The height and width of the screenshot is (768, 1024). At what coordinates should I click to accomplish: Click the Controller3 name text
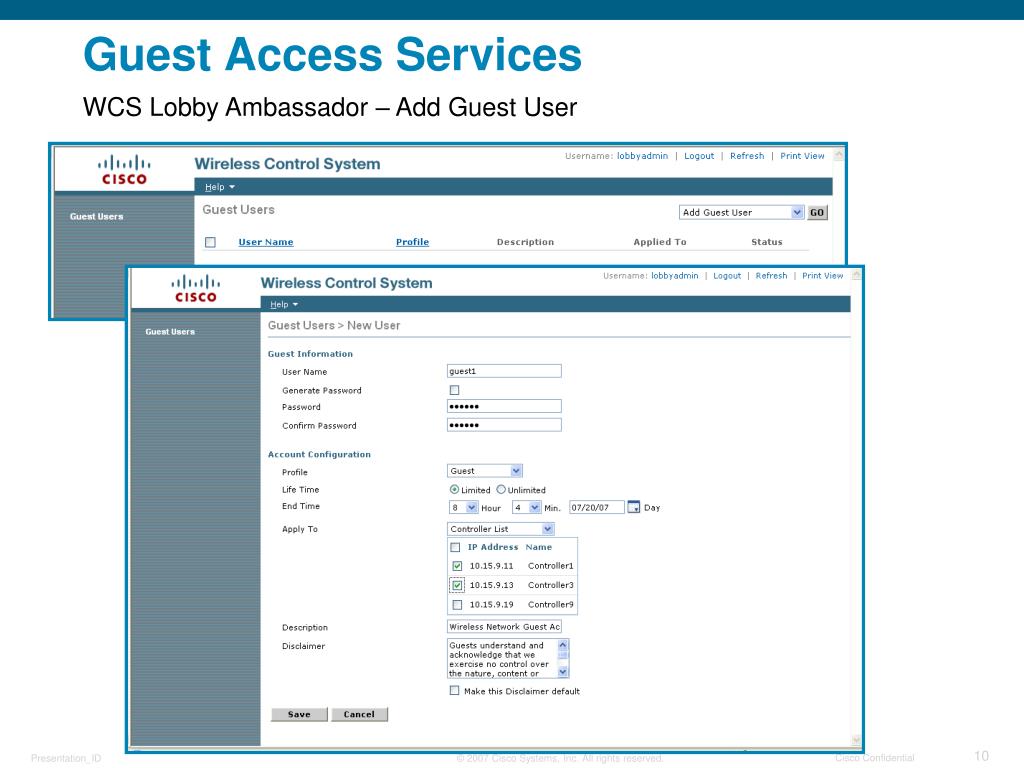[551, 585]
